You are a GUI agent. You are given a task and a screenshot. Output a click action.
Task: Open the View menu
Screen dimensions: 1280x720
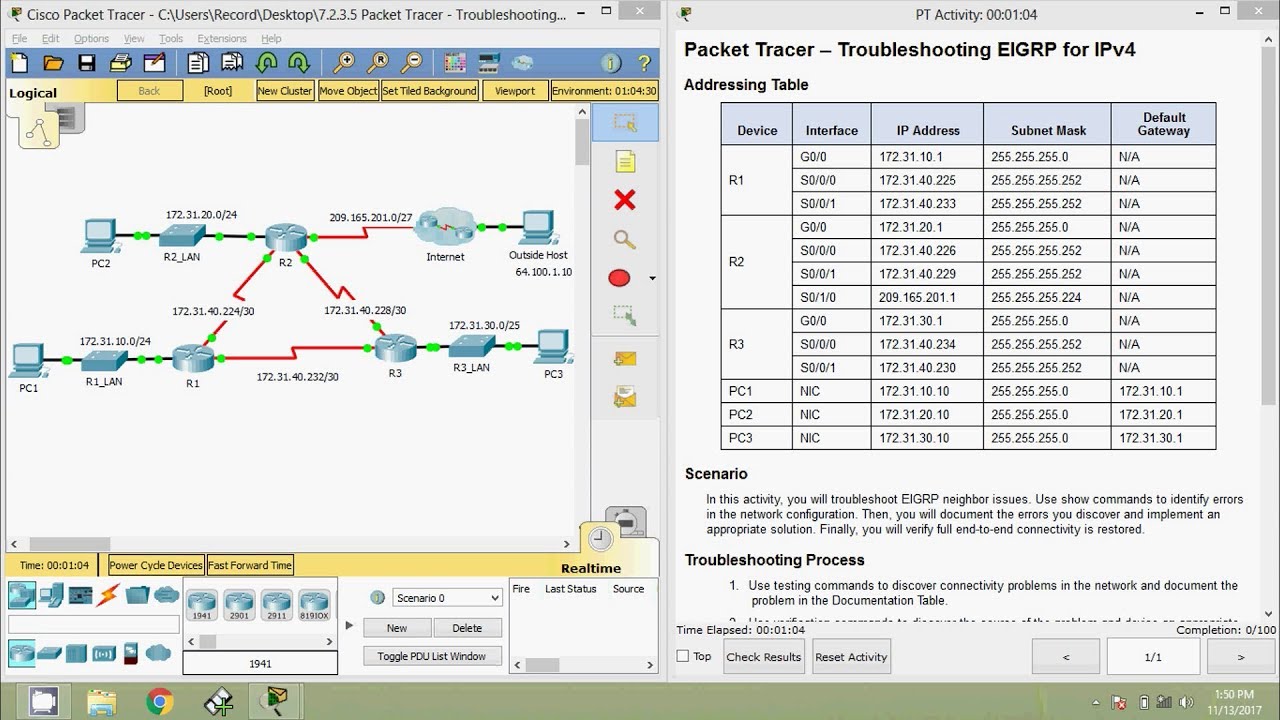pyautogui.click(x=134, y=39)
